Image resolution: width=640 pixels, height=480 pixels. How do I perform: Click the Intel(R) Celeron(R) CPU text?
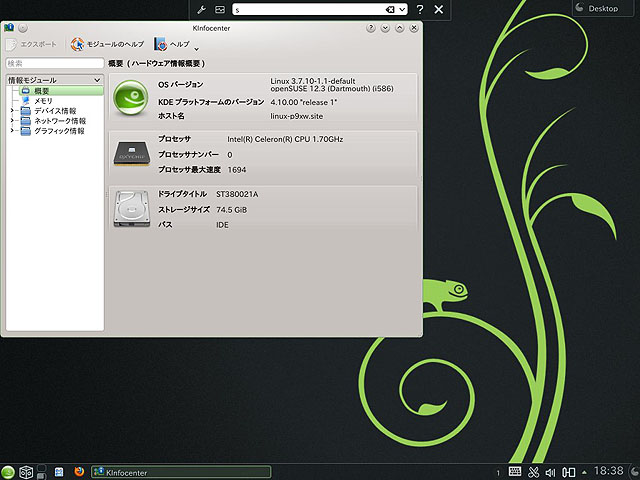coord(285,139)
